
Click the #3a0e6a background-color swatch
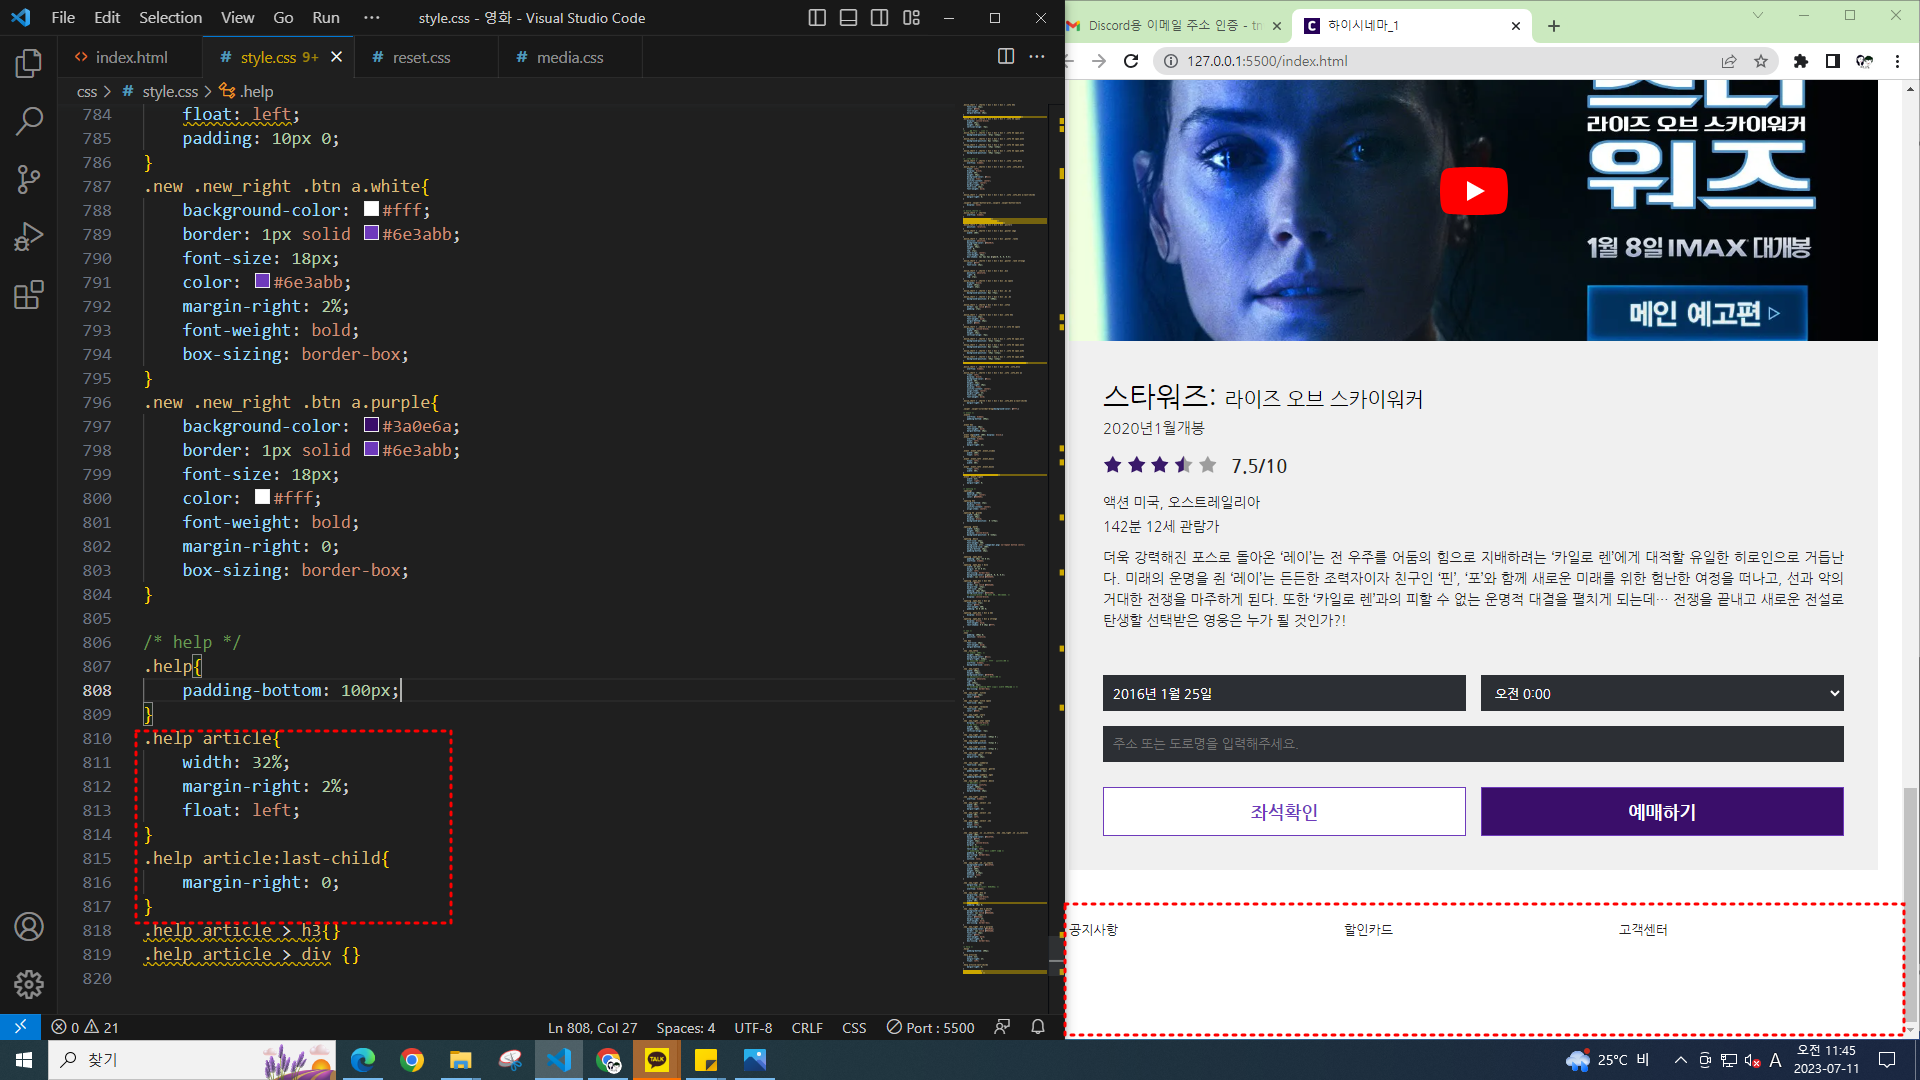371,425
